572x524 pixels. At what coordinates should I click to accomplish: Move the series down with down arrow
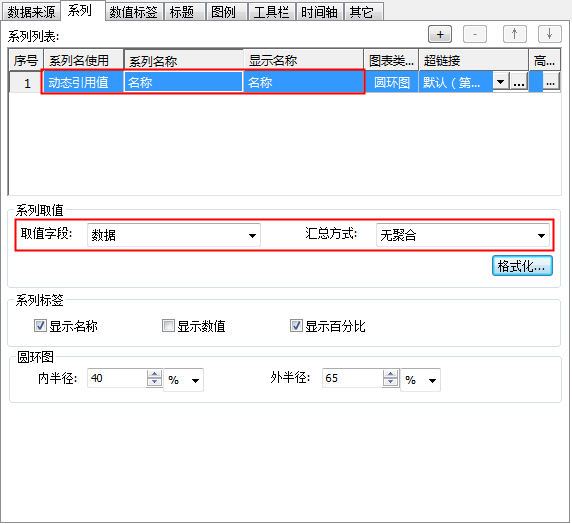click(x=549, y=34)
